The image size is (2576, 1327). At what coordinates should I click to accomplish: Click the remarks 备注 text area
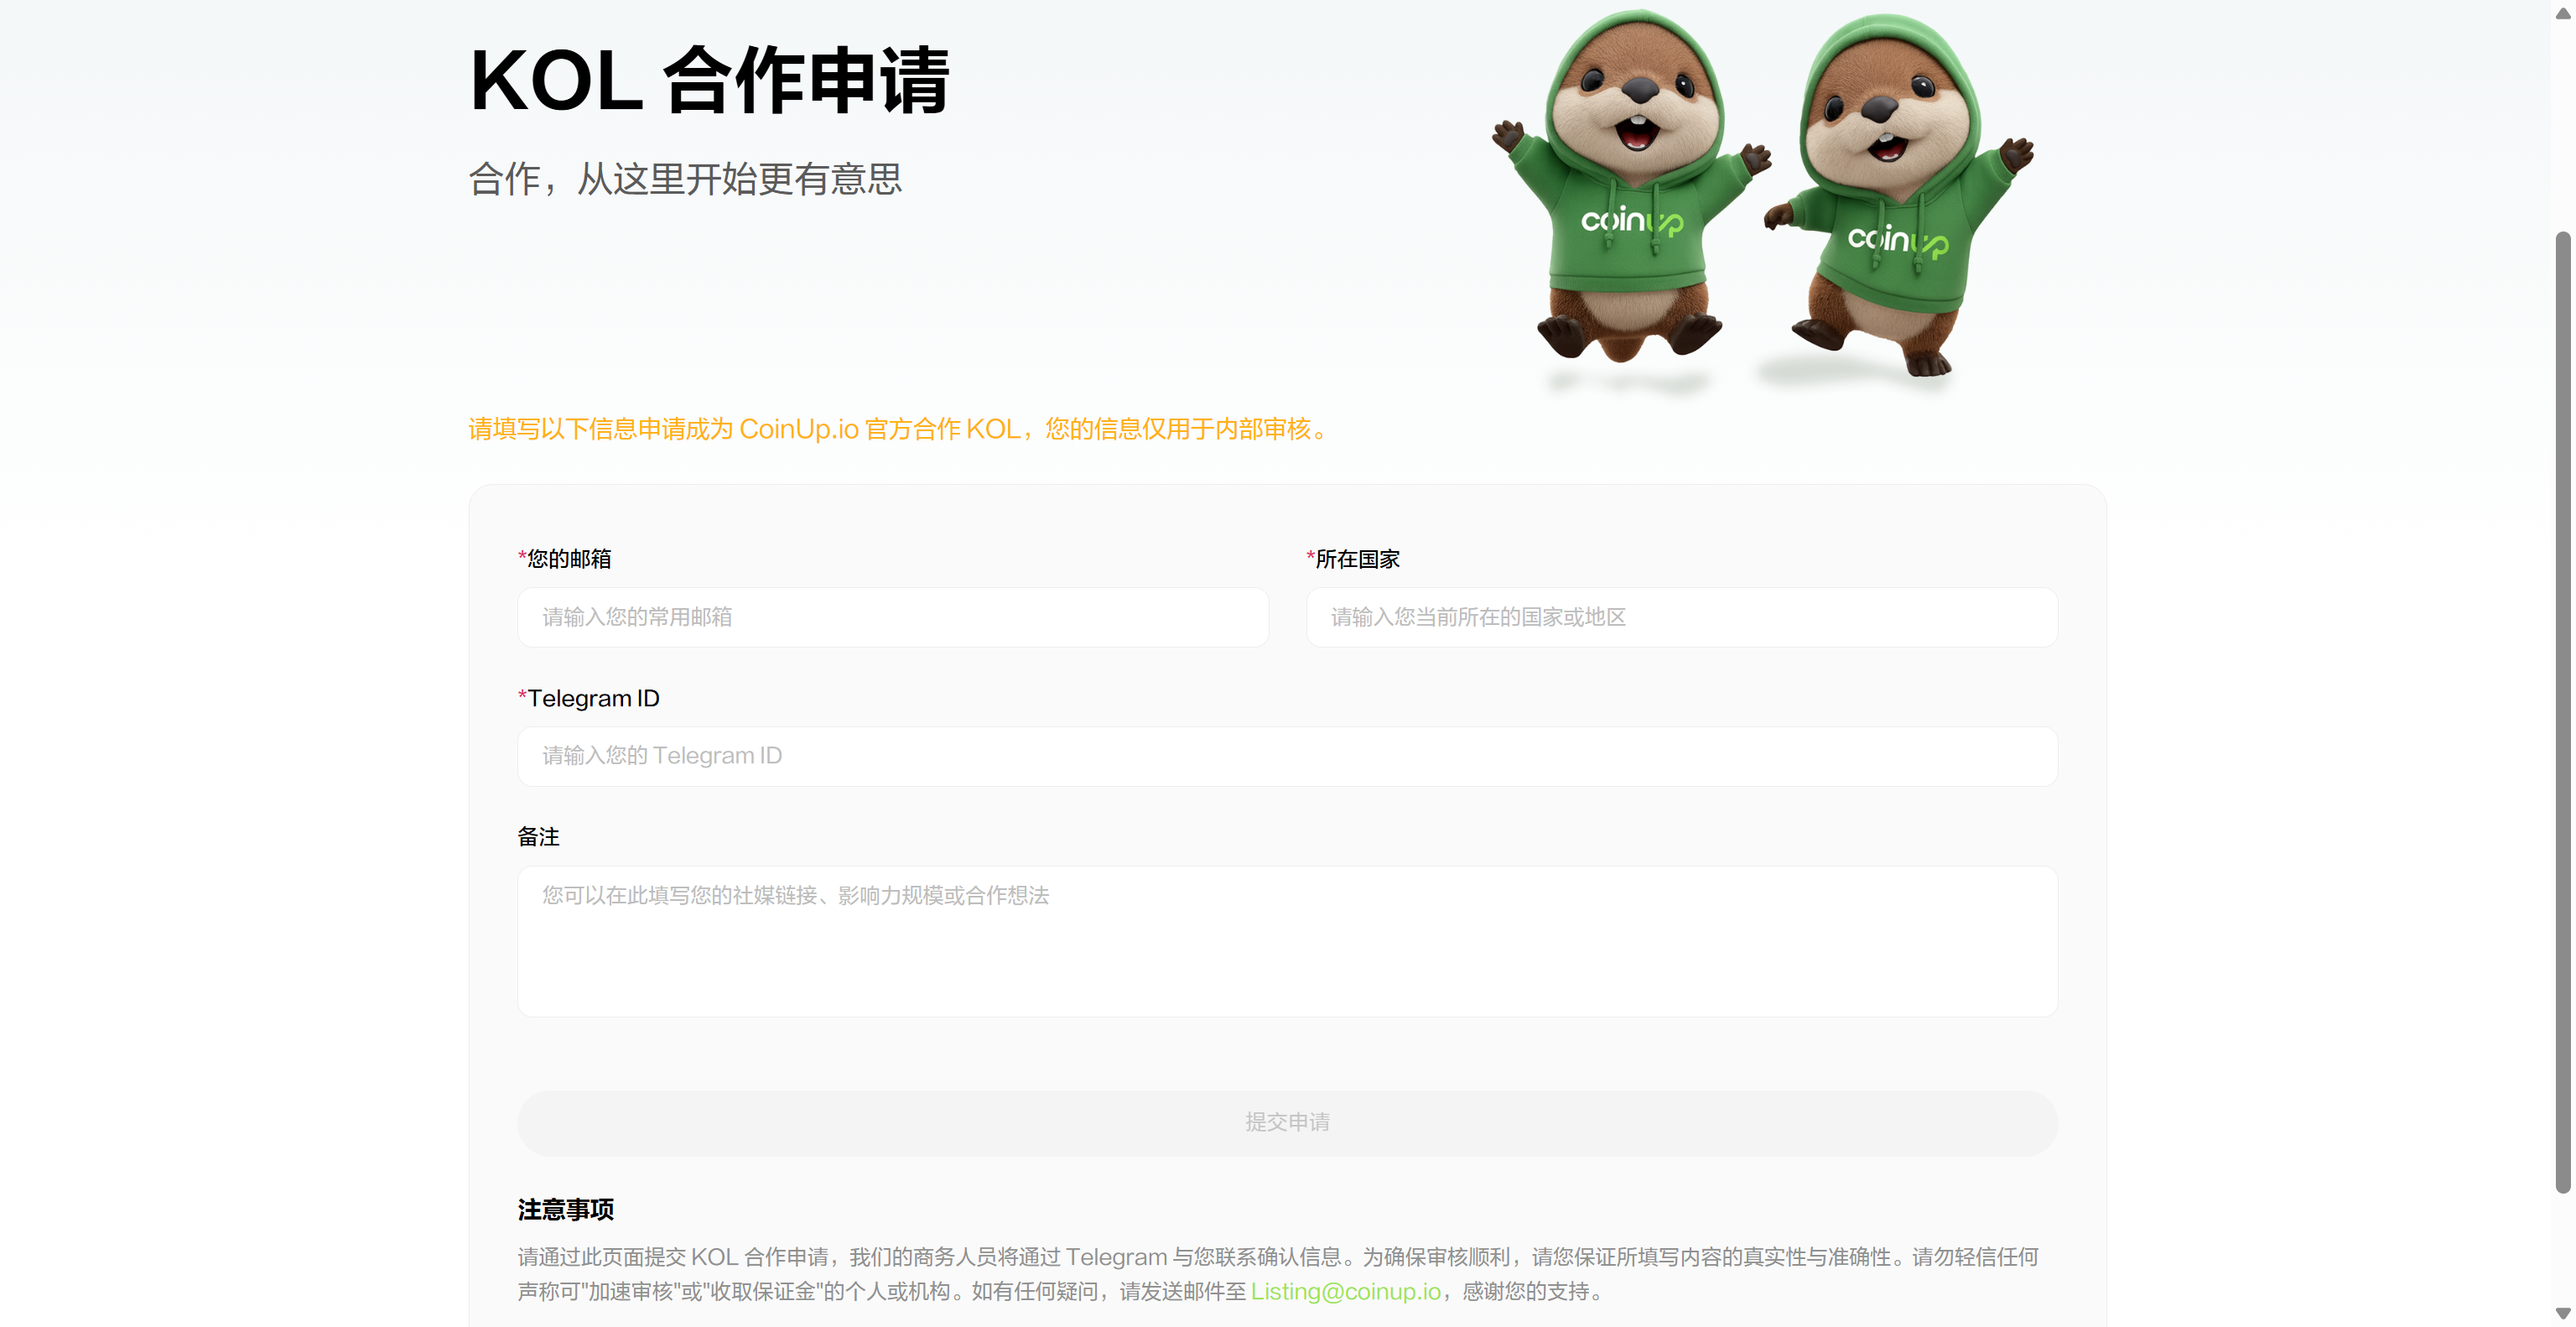pyautogui.click(x=1287, y=941)
